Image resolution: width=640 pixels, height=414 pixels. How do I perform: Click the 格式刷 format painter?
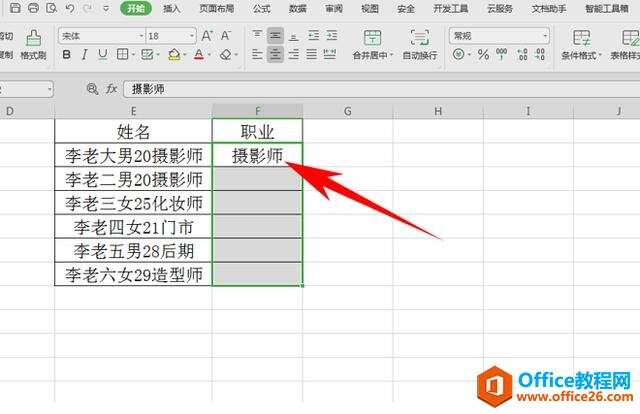point(33,45)
